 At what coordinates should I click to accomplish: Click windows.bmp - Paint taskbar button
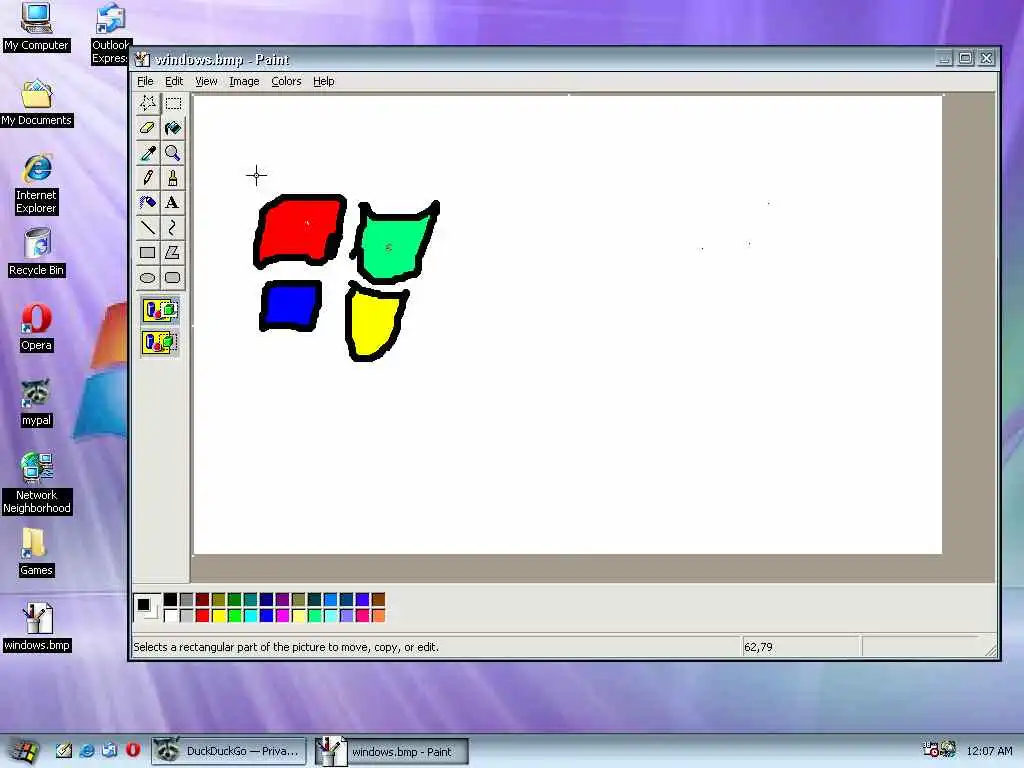[x=392, y=752]
